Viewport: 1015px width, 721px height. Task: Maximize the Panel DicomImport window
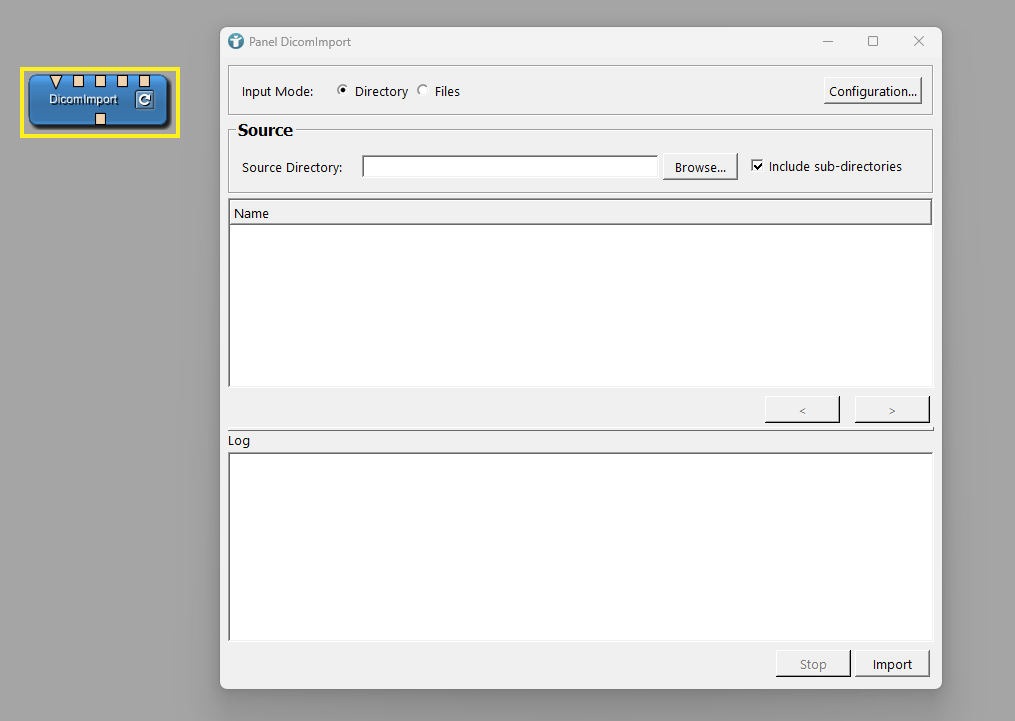pos(873,41)
